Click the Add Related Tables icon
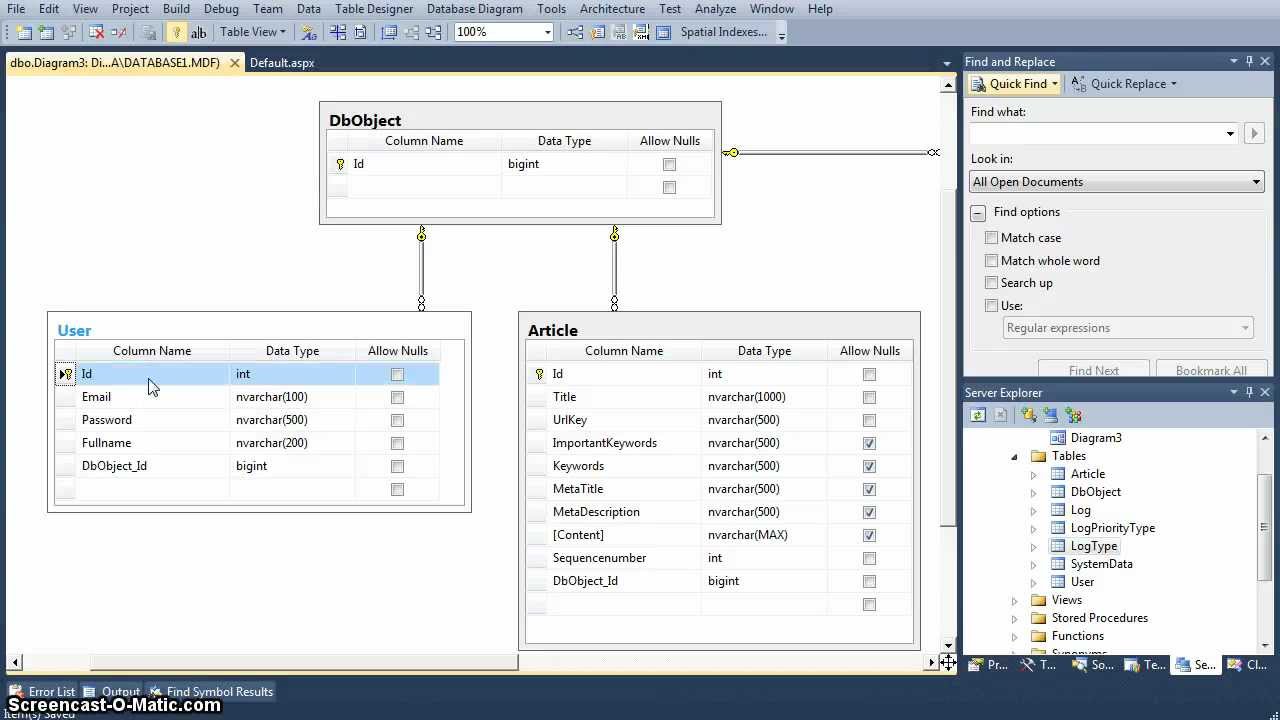Image resolution: width=1280 pixels, height=720 pixels. pyautogui.click(x=69, y=32)
